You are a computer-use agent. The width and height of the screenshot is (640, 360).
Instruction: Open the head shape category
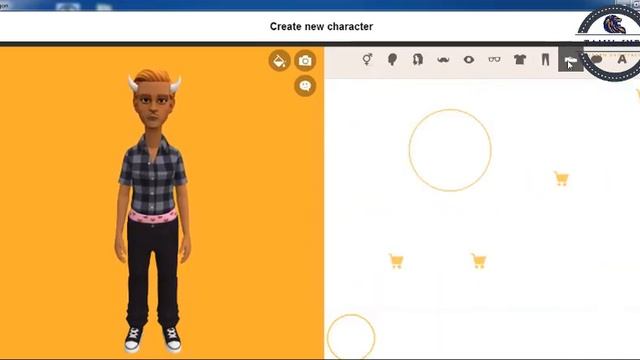click(x=392, y=60)
